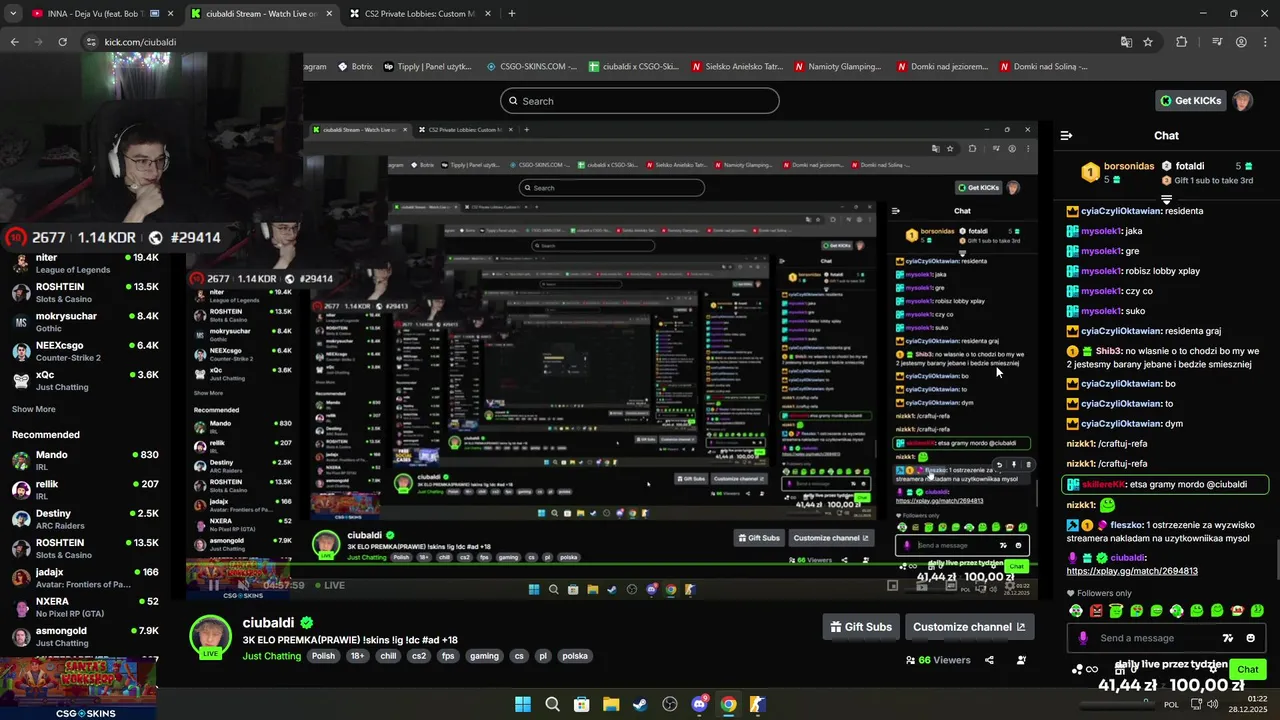Click the Polish tag
1280x720 pixels.
click(x=323, y=656)
